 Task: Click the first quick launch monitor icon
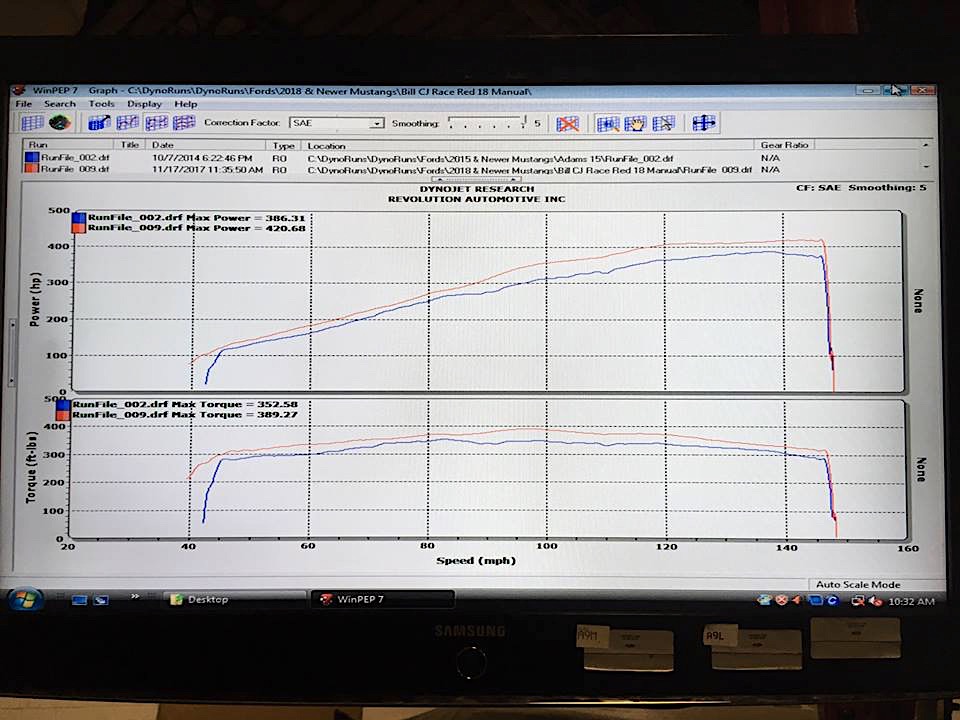click(80, 600)
